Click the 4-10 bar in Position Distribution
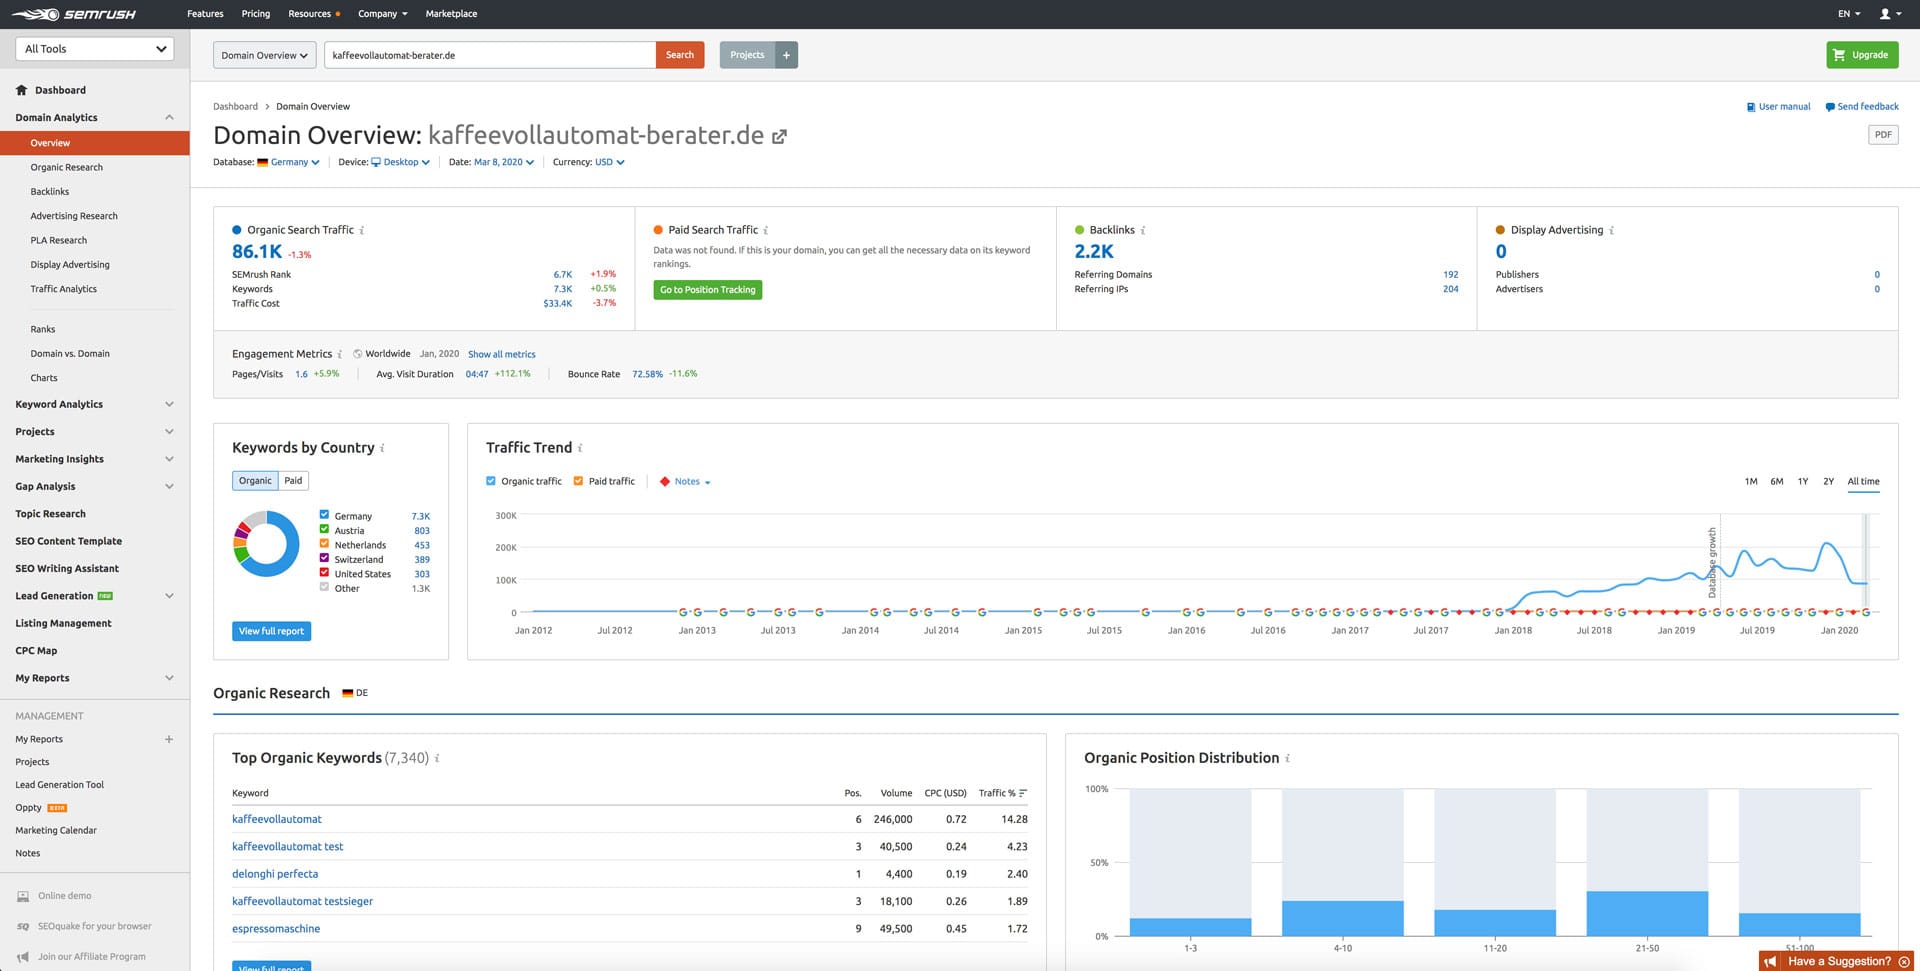The width and height of the screenshot is (1920, 971). tap(1342, 918)
